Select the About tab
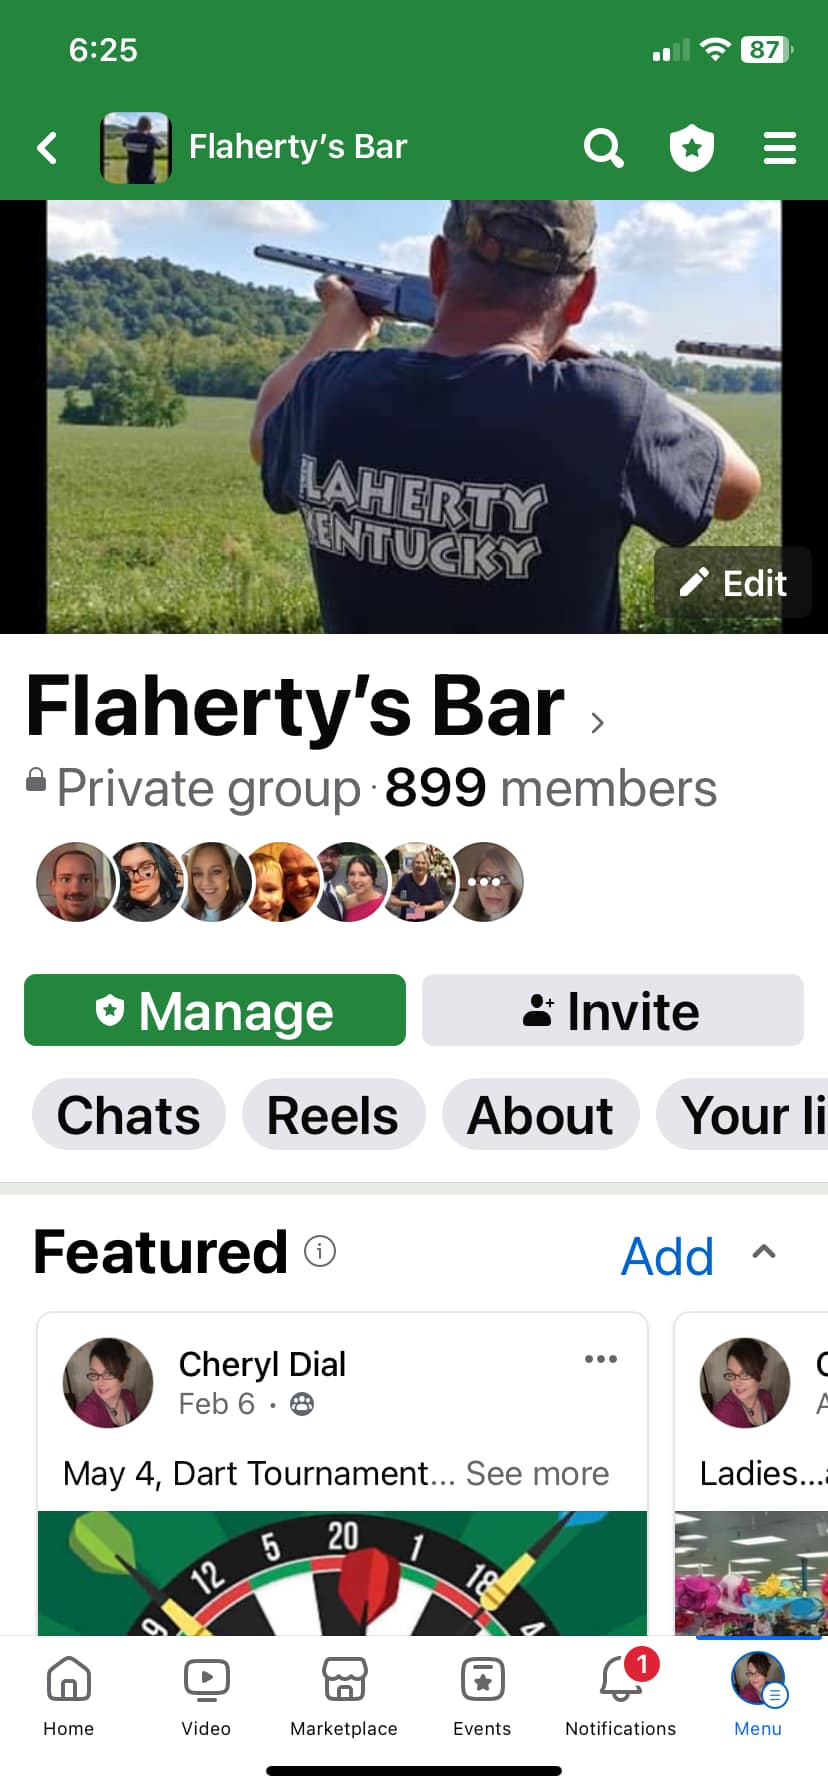Viewport: 828px width, 1792px height. [541, 1114]
